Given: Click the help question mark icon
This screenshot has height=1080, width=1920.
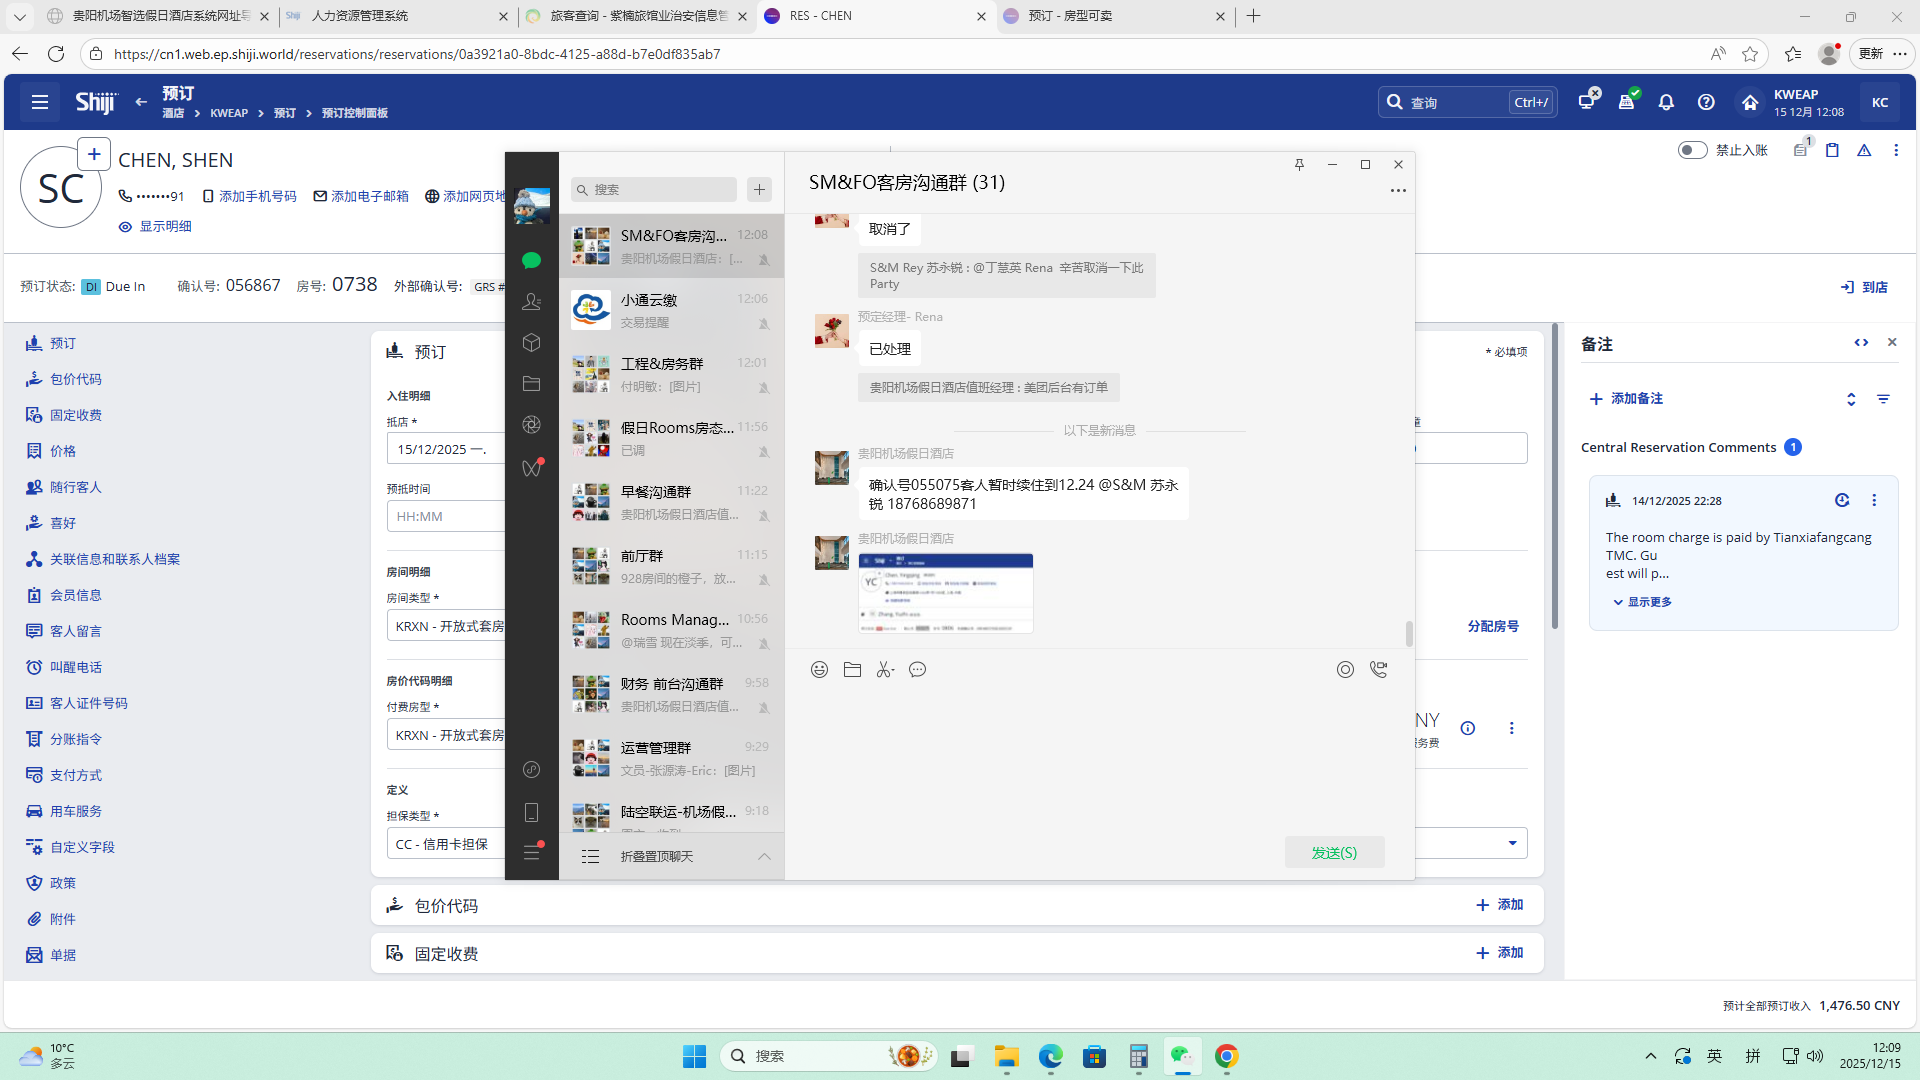Looking at the screenshot, I should tap(1706, 102).
